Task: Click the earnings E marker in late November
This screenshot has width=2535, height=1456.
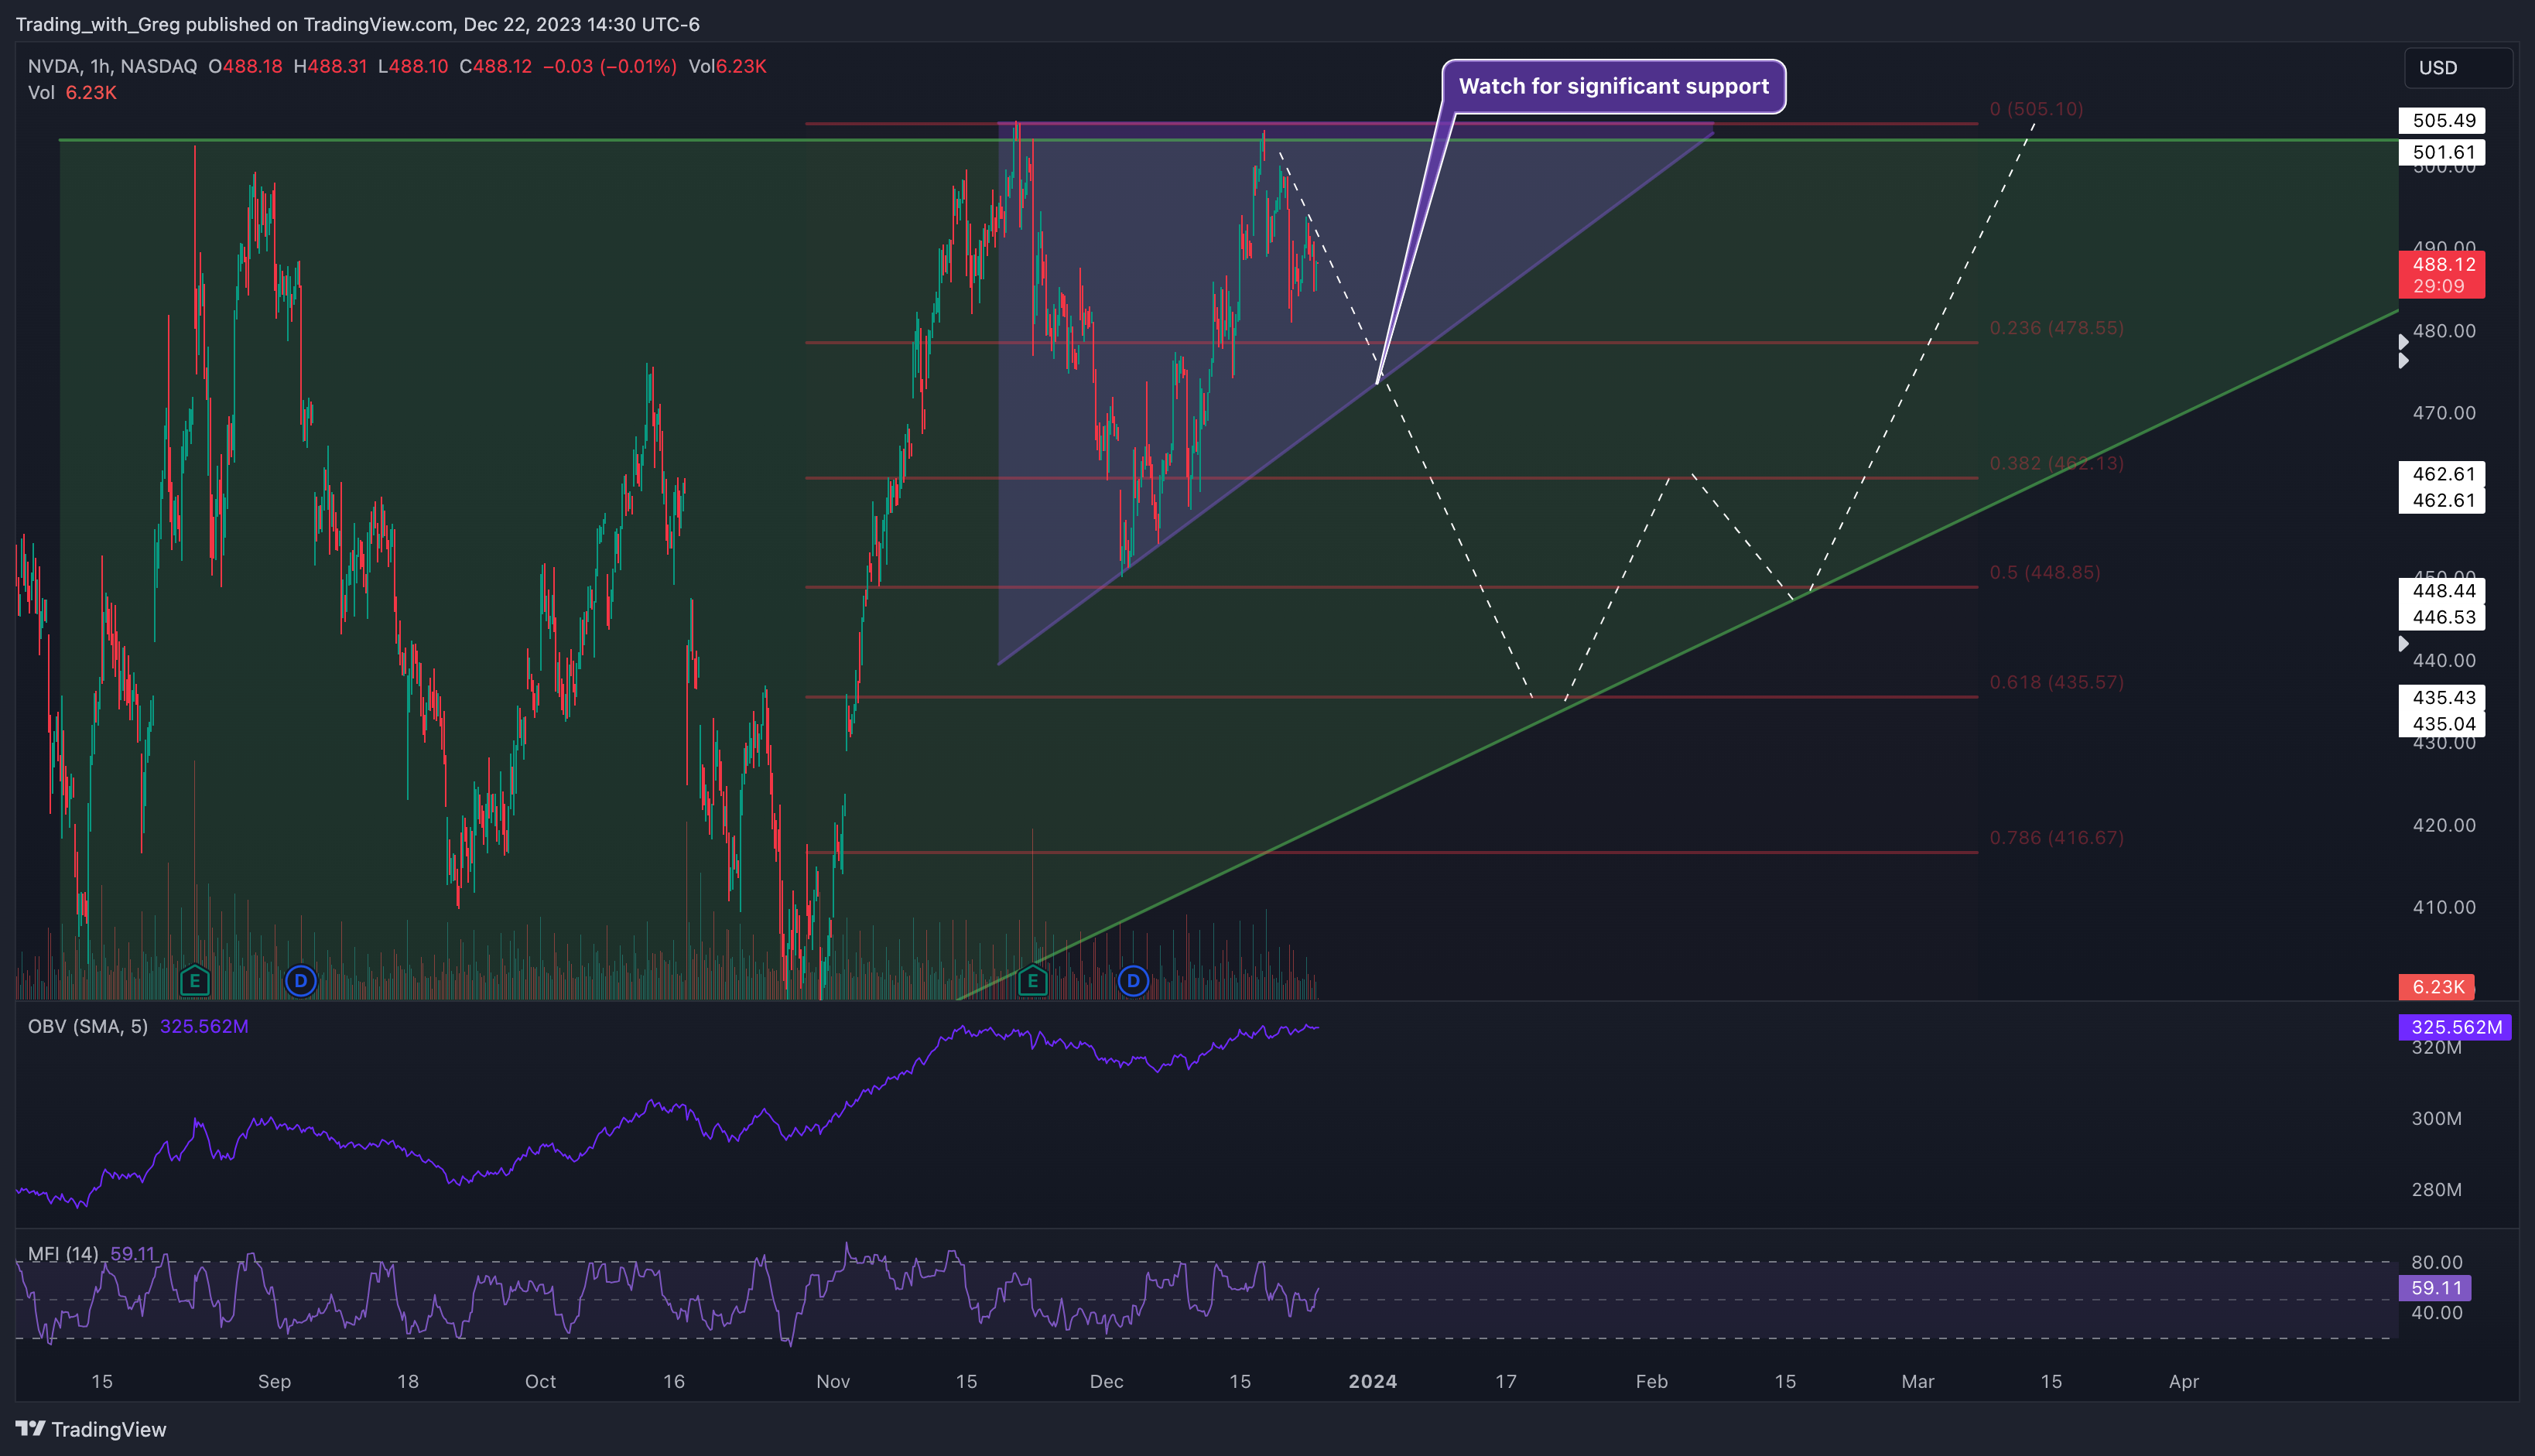Action: point(1032,981)
